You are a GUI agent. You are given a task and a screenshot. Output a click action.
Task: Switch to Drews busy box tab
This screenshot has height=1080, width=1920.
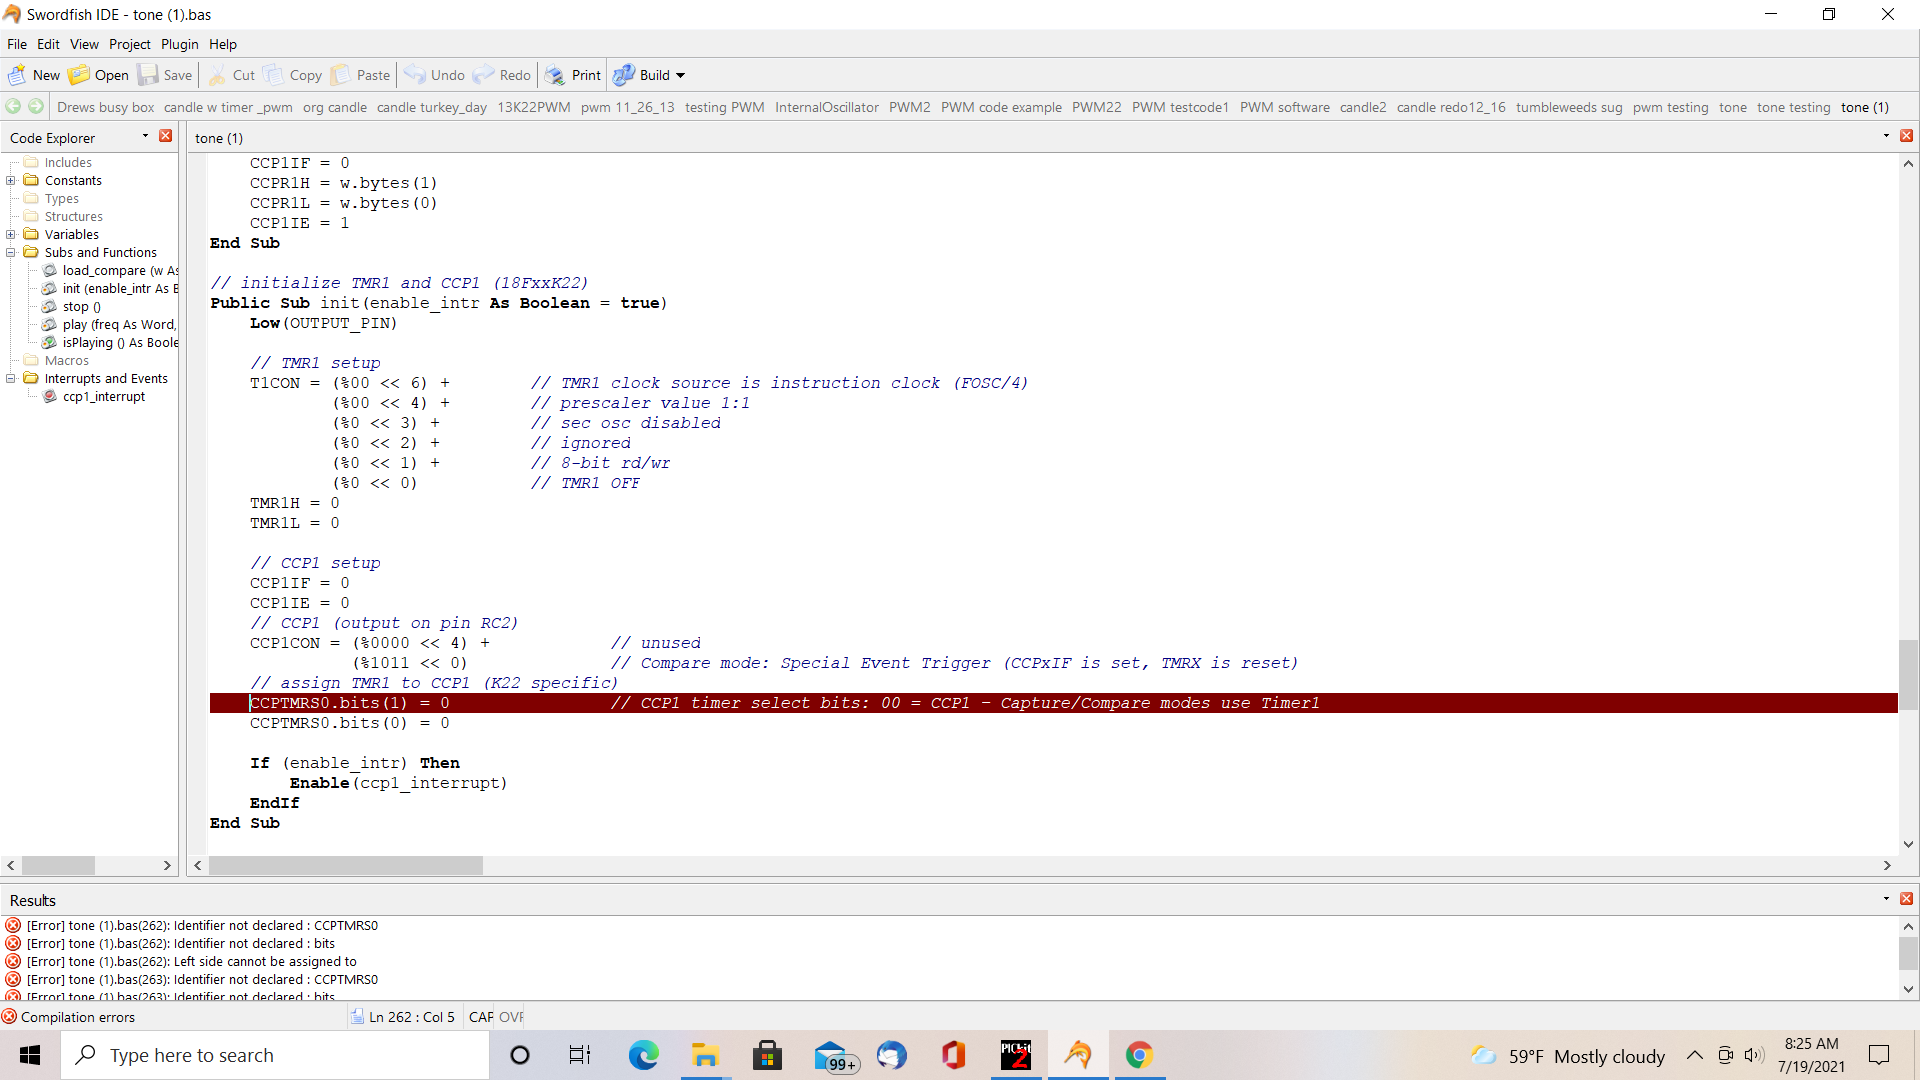tap(106, 107)
